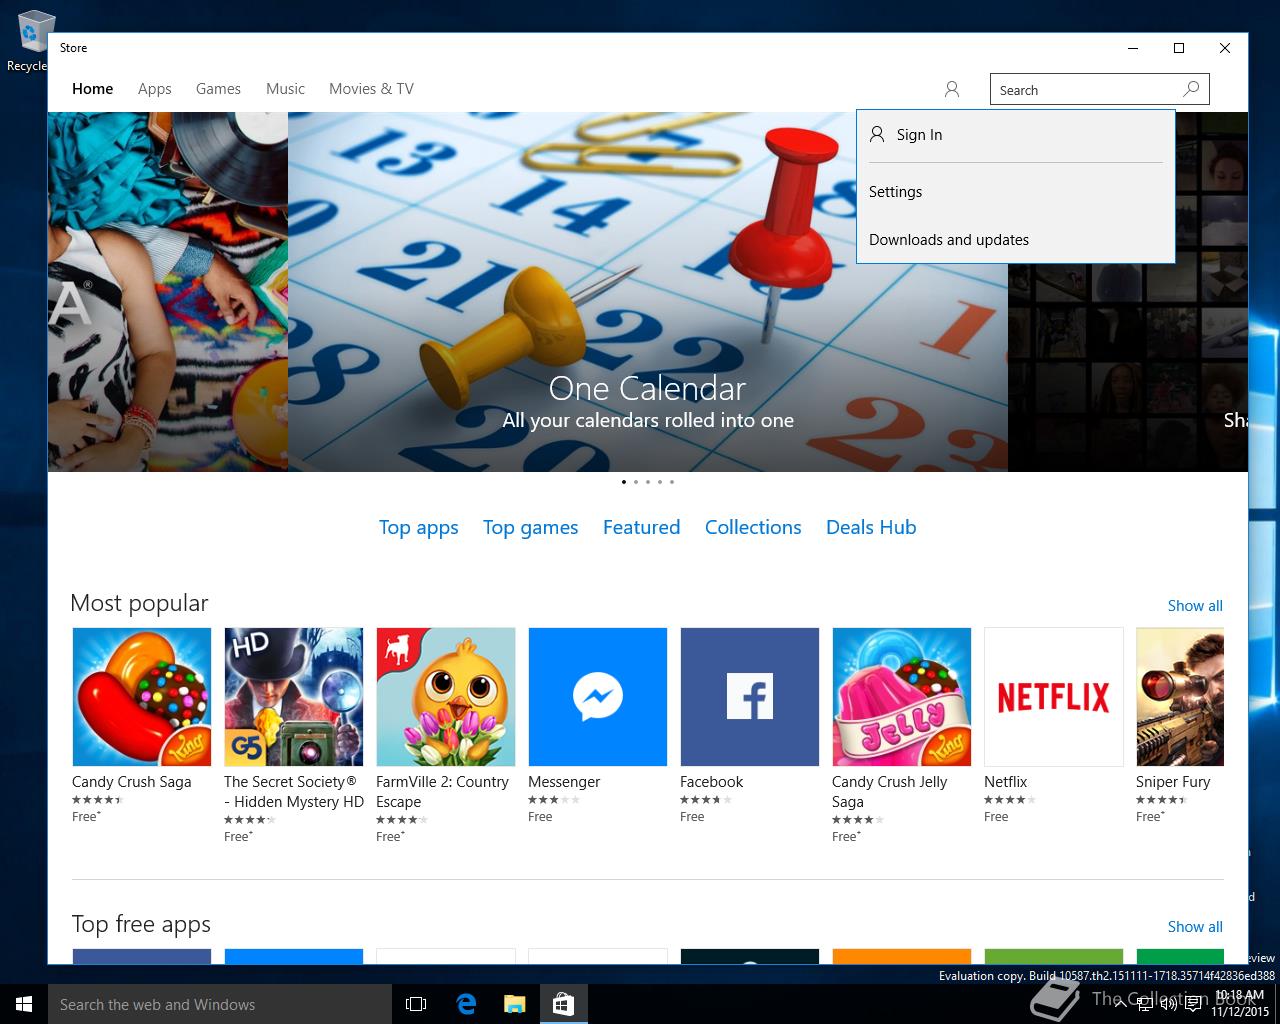1280x1024 pixels.
Task: Show all Most popular apps
Action: coord(1195,606)
